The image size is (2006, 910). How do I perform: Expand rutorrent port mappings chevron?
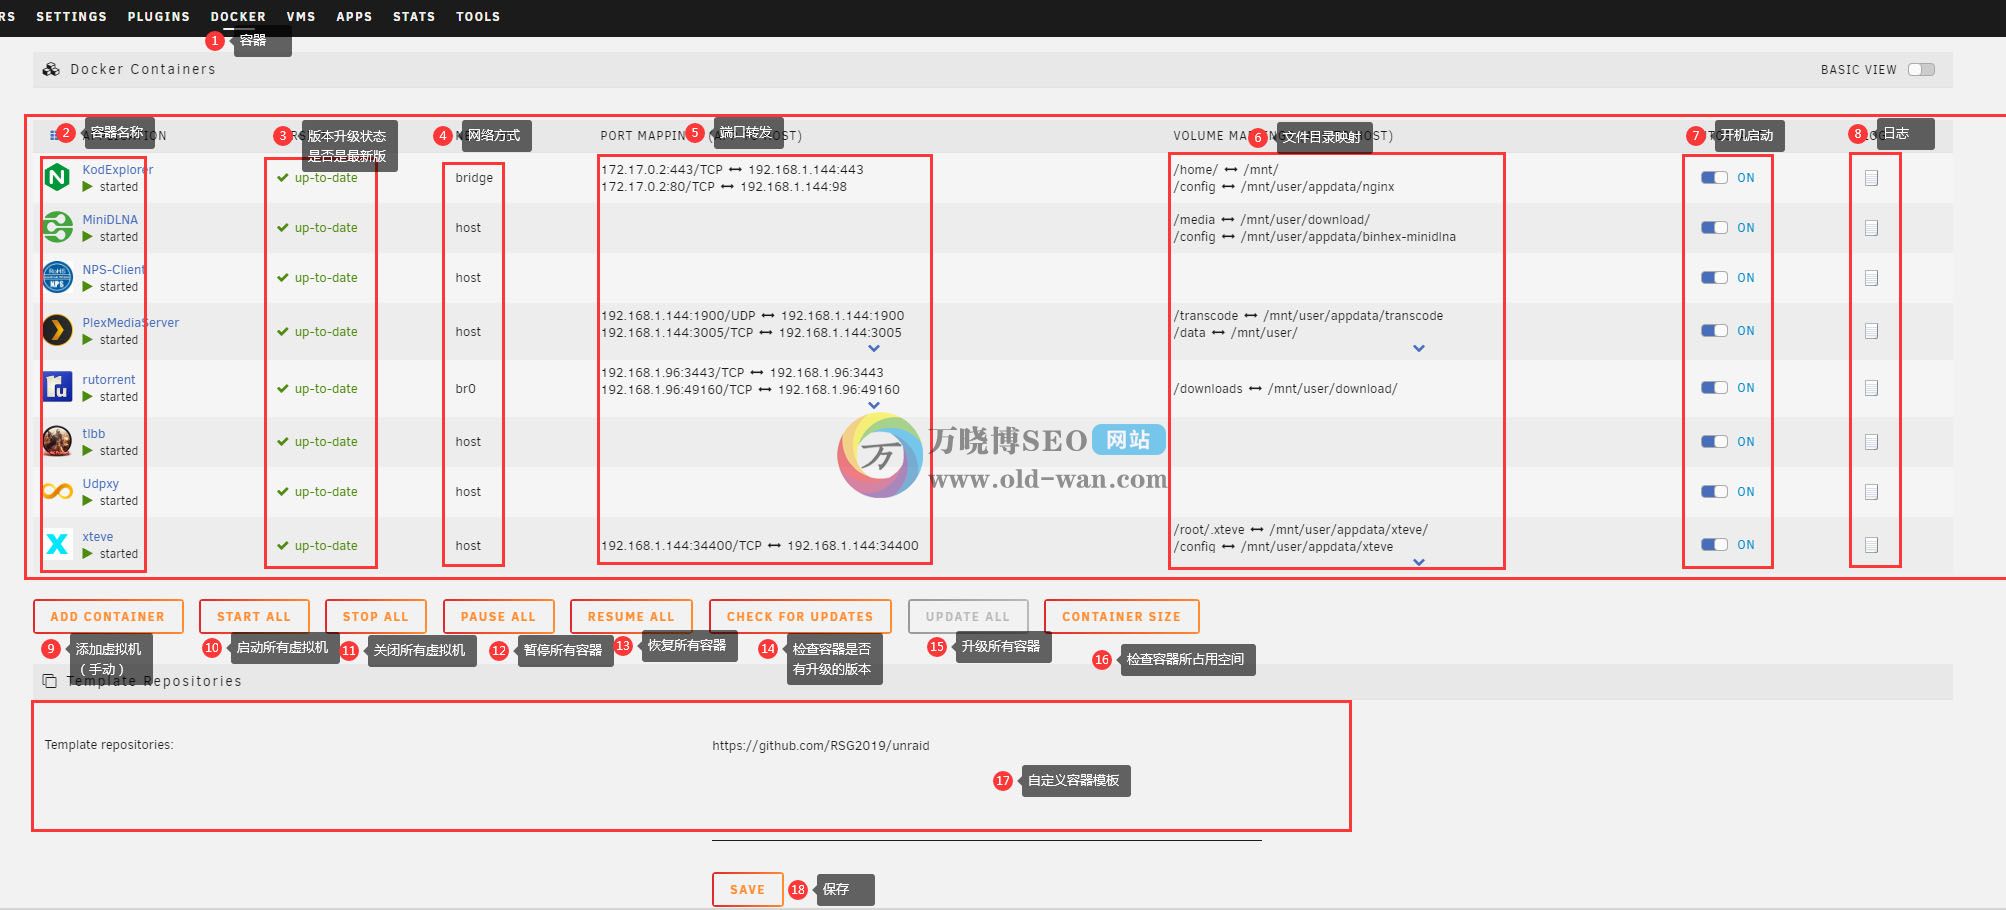click(874, 406)
